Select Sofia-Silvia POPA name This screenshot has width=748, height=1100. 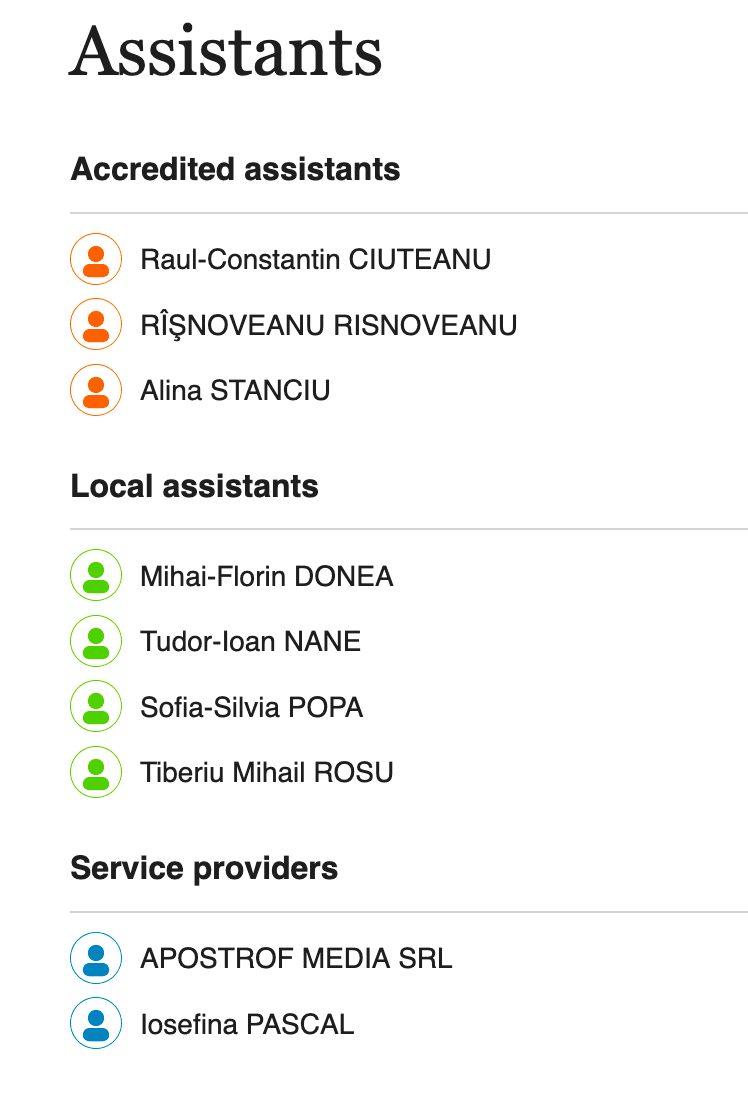click(251, 707)
